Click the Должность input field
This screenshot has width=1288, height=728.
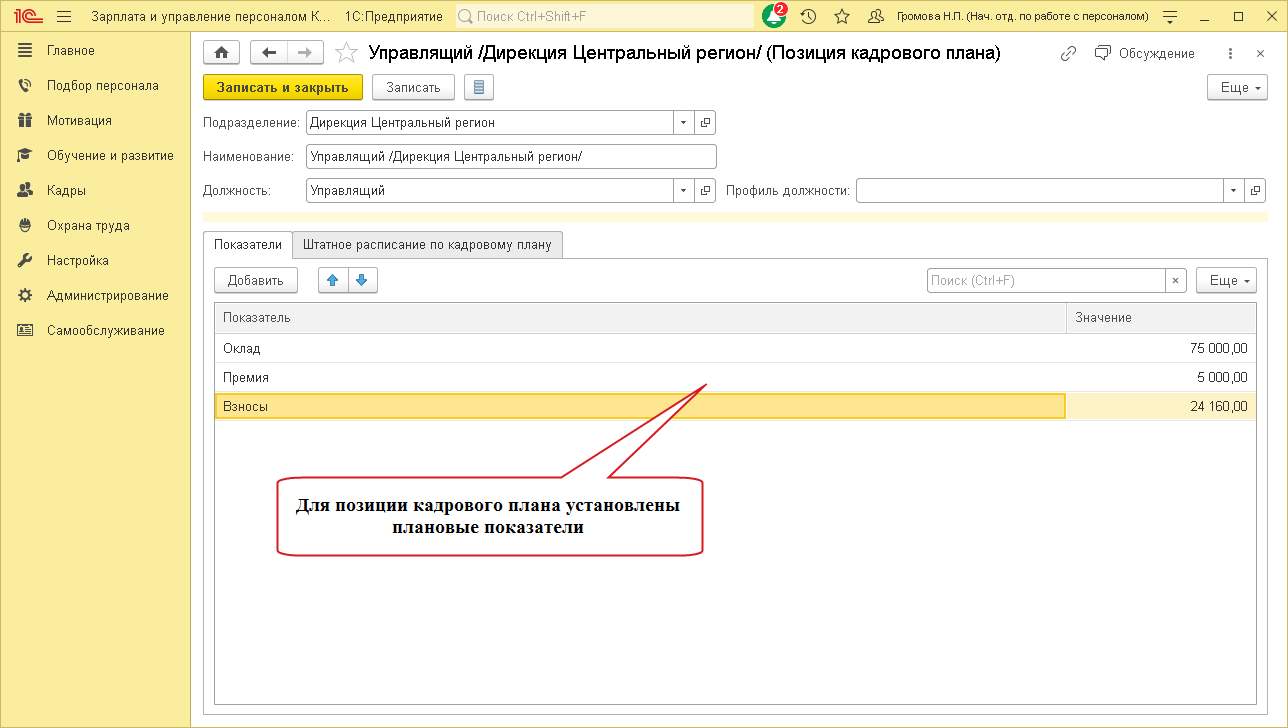[490, 191]
